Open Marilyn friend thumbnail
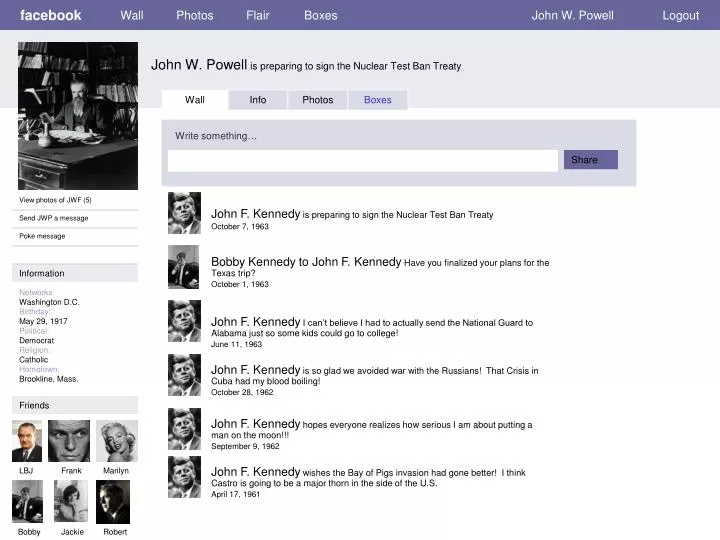This screenshot has width=720, height=540. tap(117, 441)
